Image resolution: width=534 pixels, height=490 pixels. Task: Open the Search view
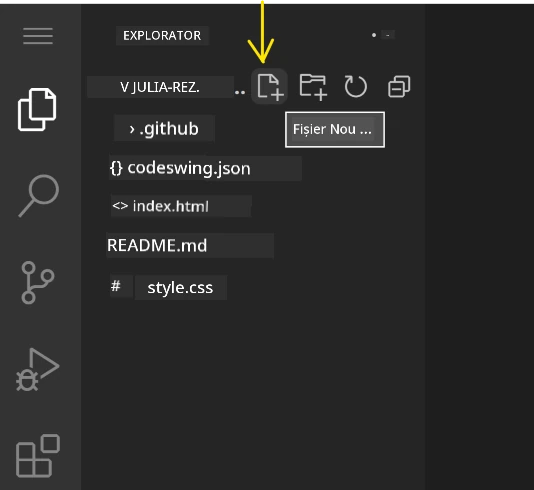(38, 195)
